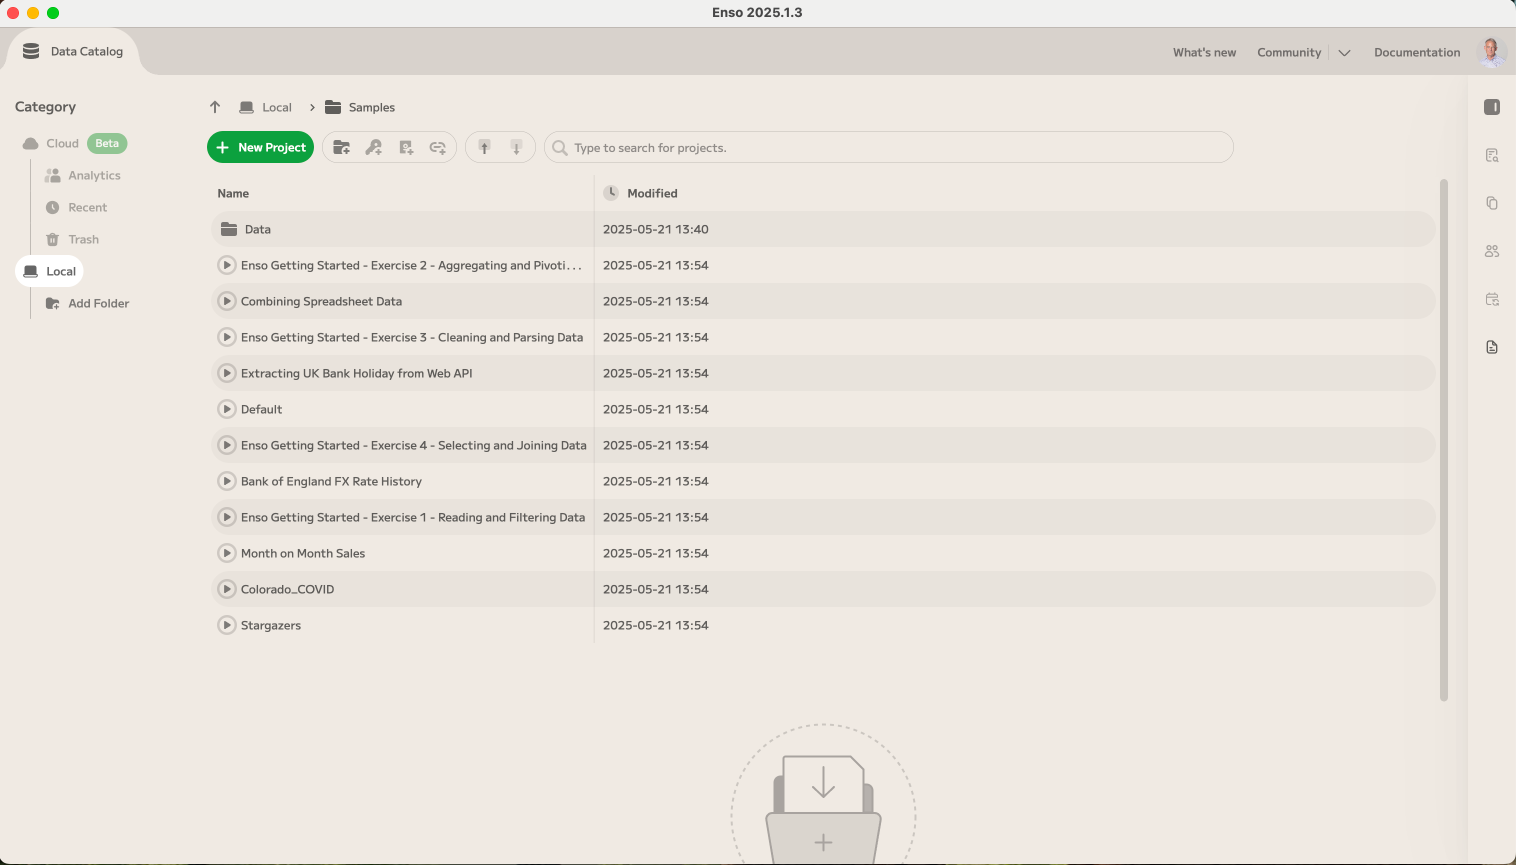The image size is (1516, 865).
Task: Run the Month on Month Sales play icon
Action: coord(227,553)
